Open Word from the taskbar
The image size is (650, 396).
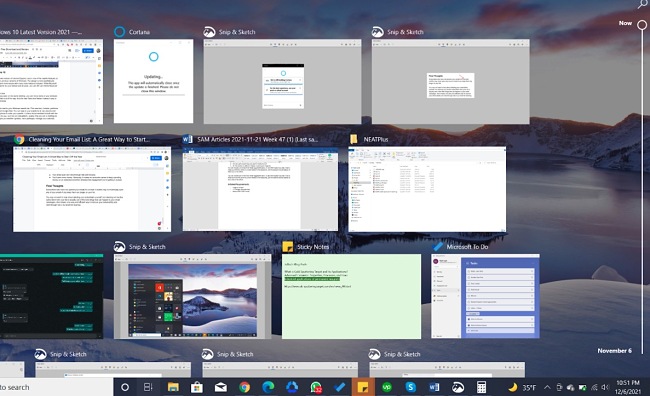coord(434,387)
